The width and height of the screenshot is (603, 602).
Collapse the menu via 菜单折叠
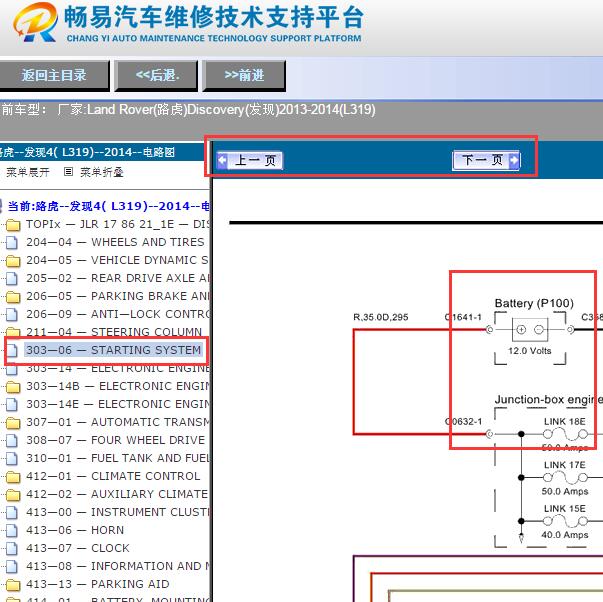tap(102, 172)
